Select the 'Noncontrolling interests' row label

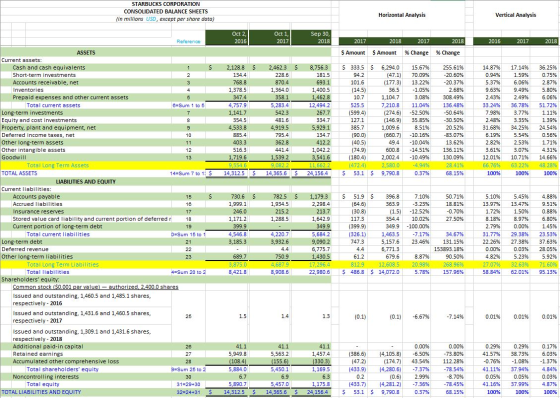point(45,377)
